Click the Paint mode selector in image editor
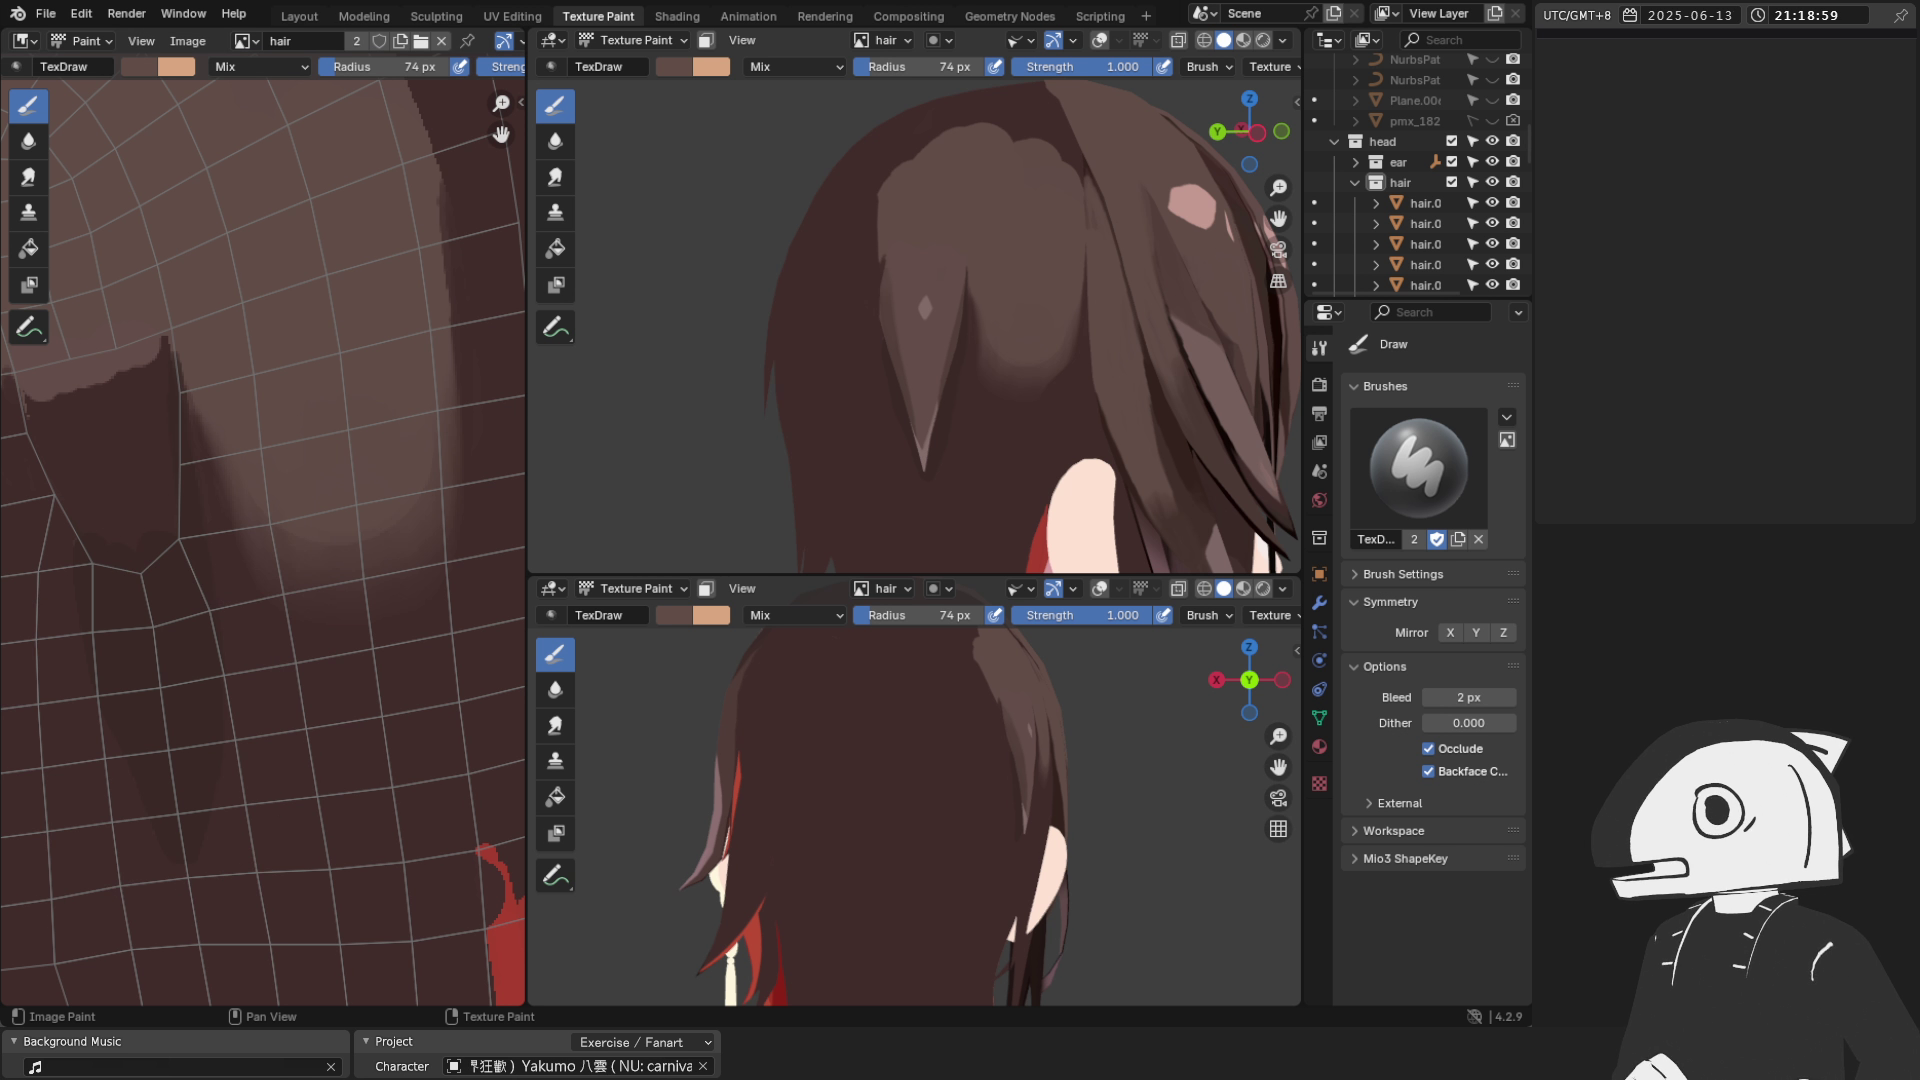The image size is (1920, 1080). tap(82, 41)
